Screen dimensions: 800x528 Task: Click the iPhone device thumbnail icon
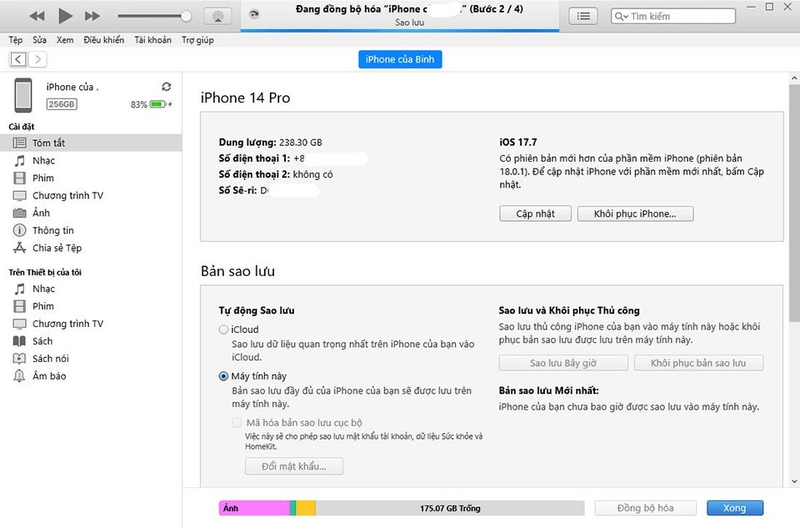pyautogui.click(x=23, y=95)
